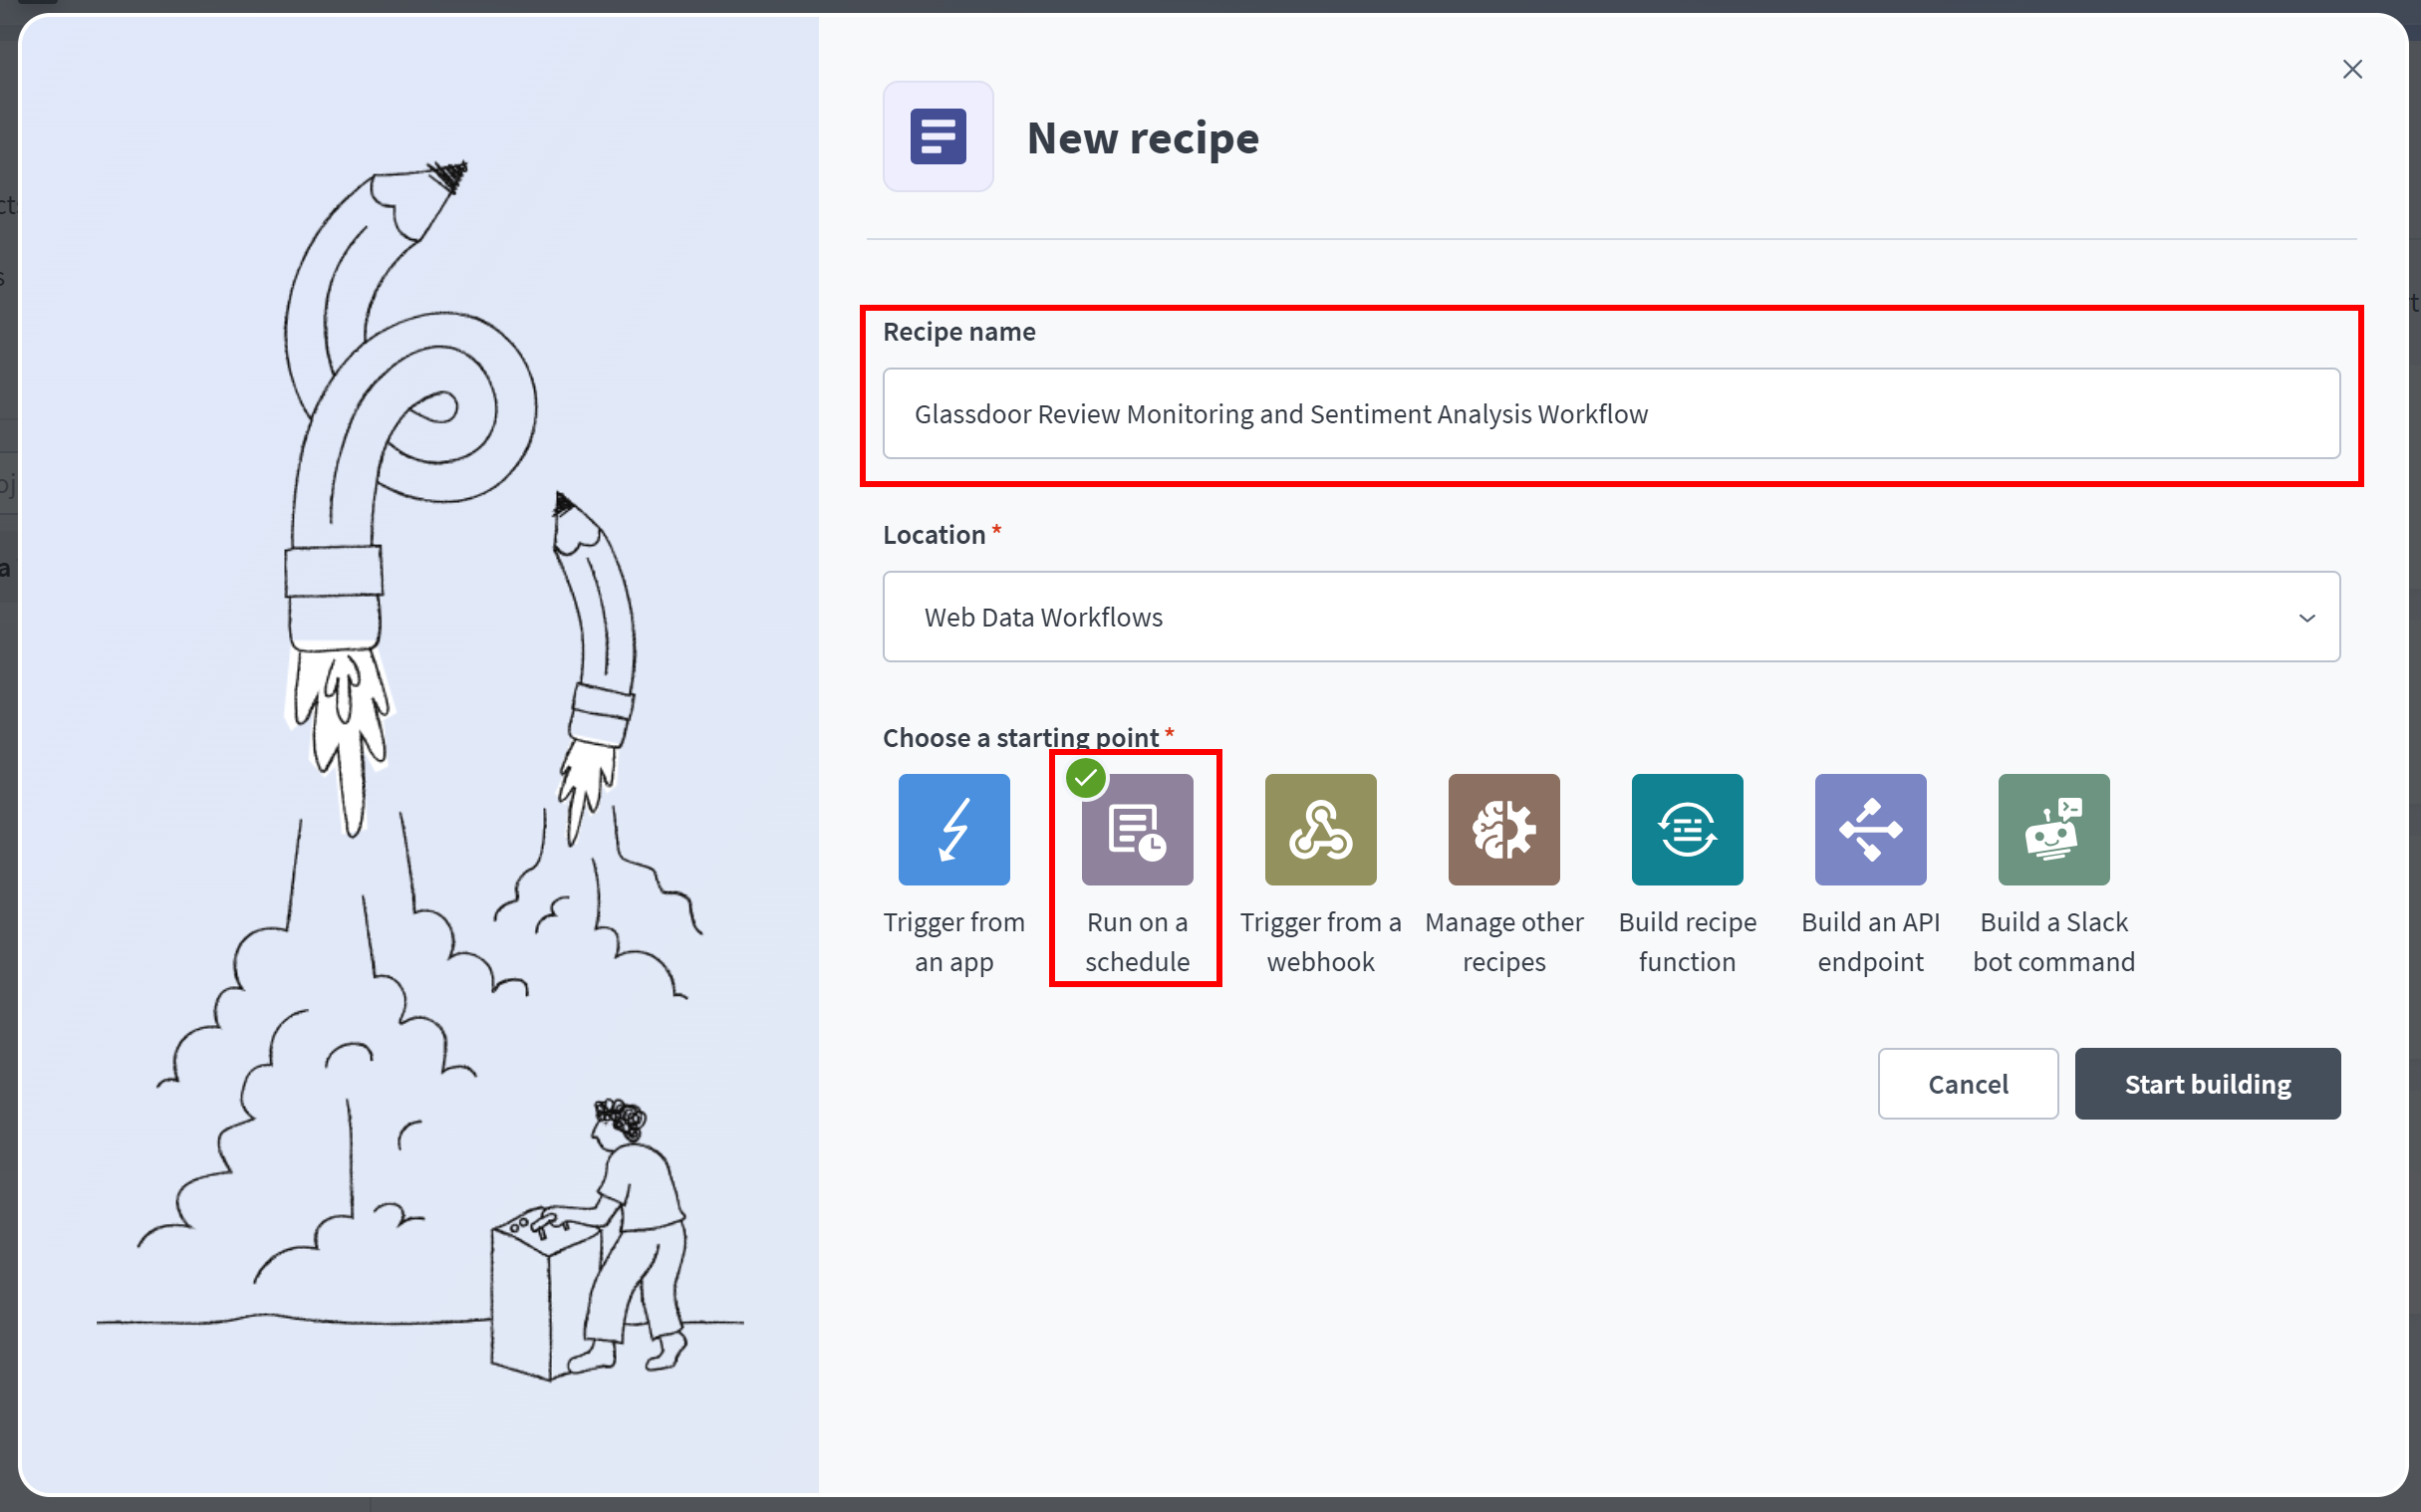Screen dimensions: 2421x1512
Task: Click the Trigger from an app label
Action: point(954,941)
